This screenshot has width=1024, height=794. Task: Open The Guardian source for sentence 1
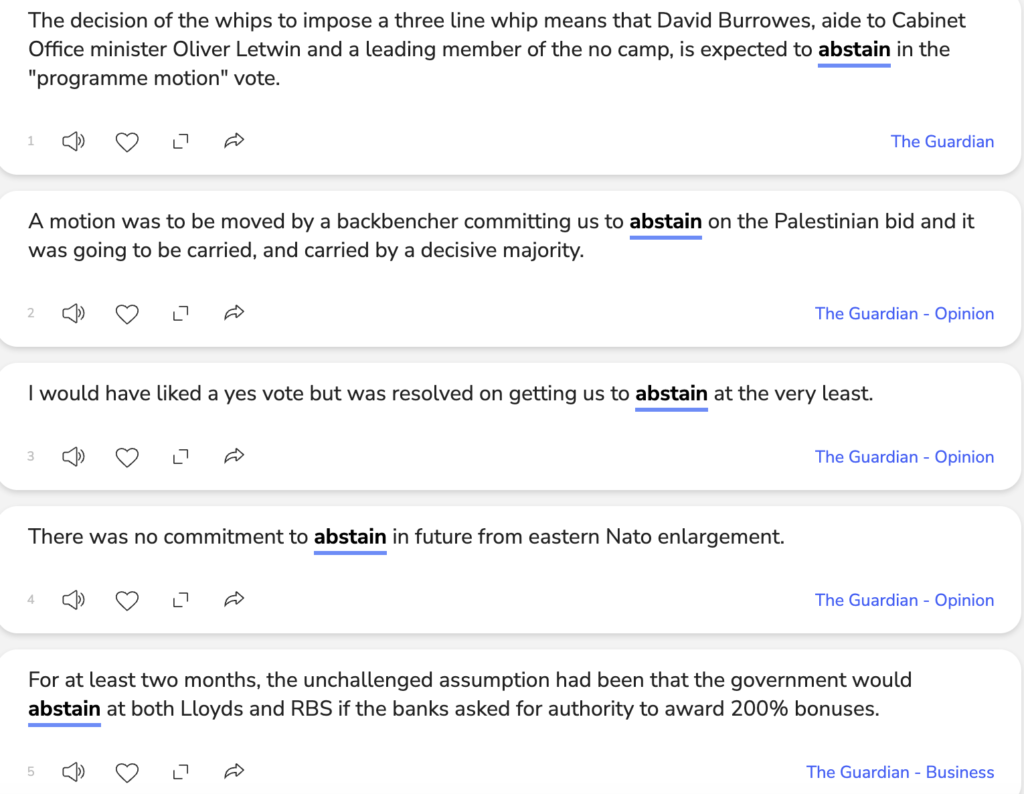tap(942, 142)
